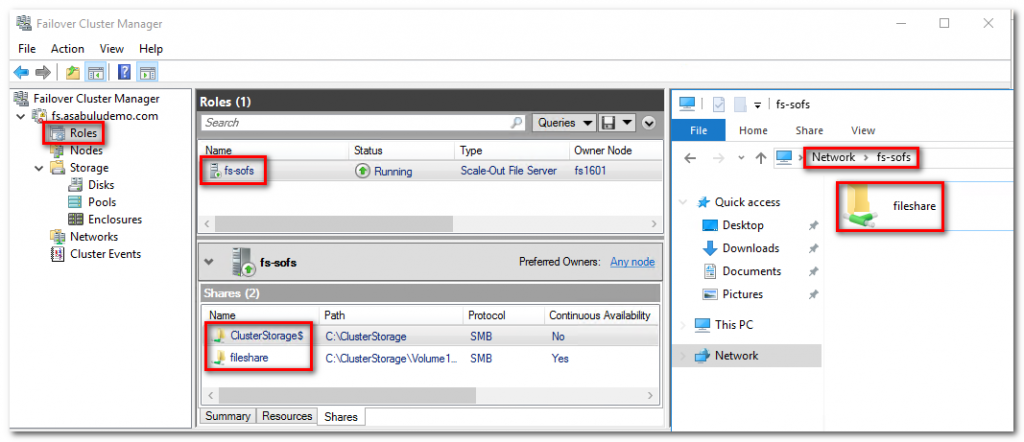
Task: Click the Forward arrow in Failover Cluster Manager toolbar
Action: [43, 72]
